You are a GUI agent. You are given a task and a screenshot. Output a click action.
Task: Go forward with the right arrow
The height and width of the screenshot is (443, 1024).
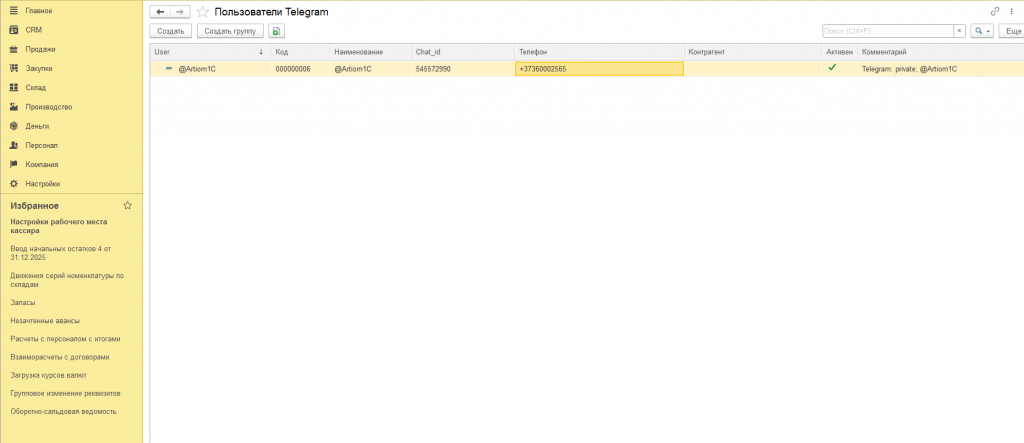coord(180,12)
